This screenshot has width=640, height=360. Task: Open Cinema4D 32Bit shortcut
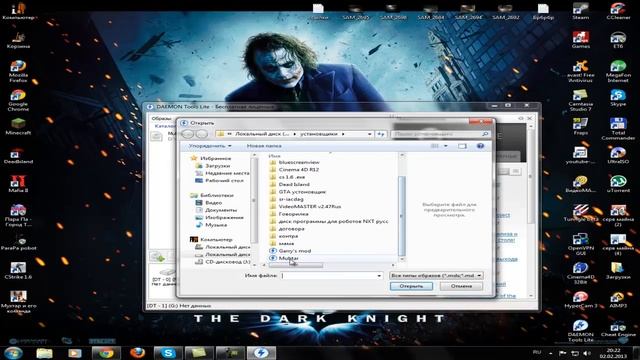[580, 273]
